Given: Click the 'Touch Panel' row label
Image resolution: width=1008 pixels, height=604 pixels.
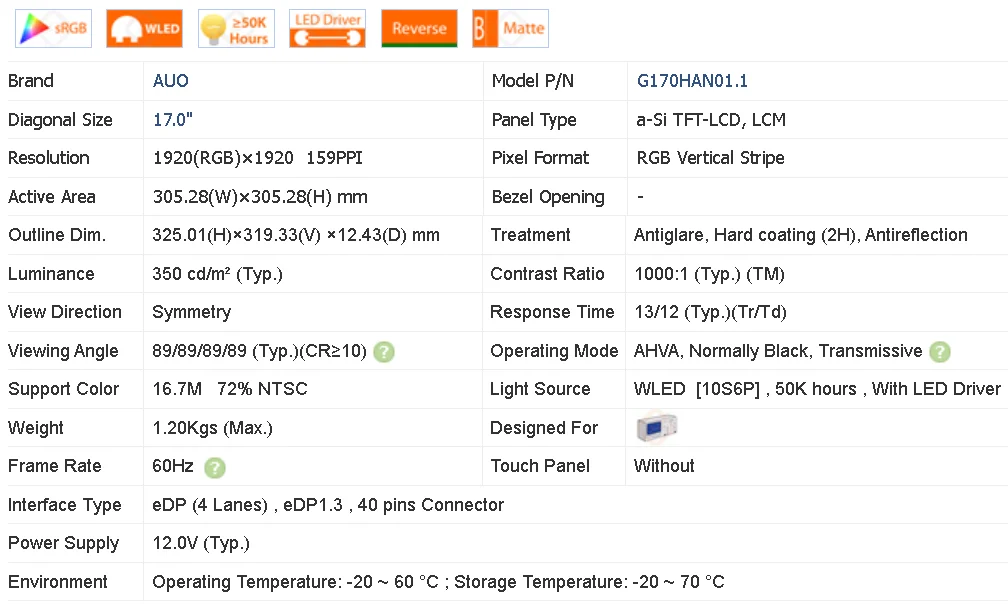Looking at the screenshot, I should click(540, 466).
